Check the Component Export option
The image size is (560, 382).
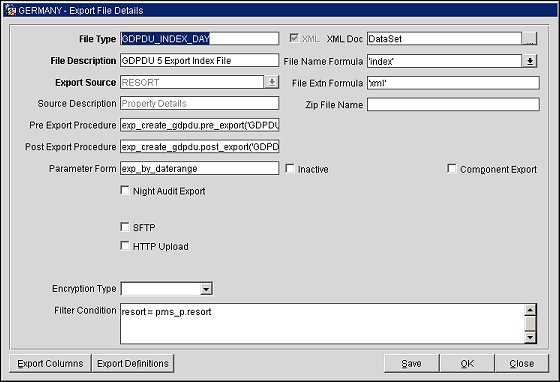click(452, 169)
